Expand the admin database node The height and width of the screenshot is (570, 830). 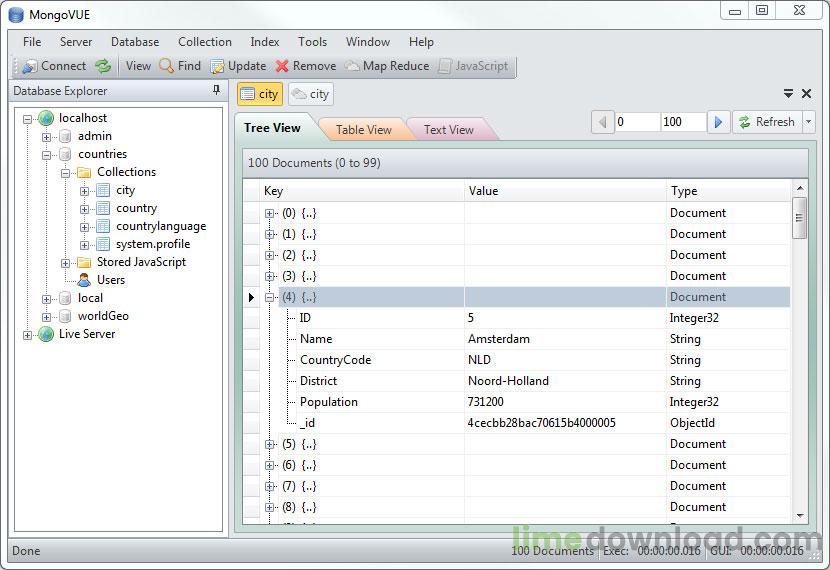(x=47, y=137)
